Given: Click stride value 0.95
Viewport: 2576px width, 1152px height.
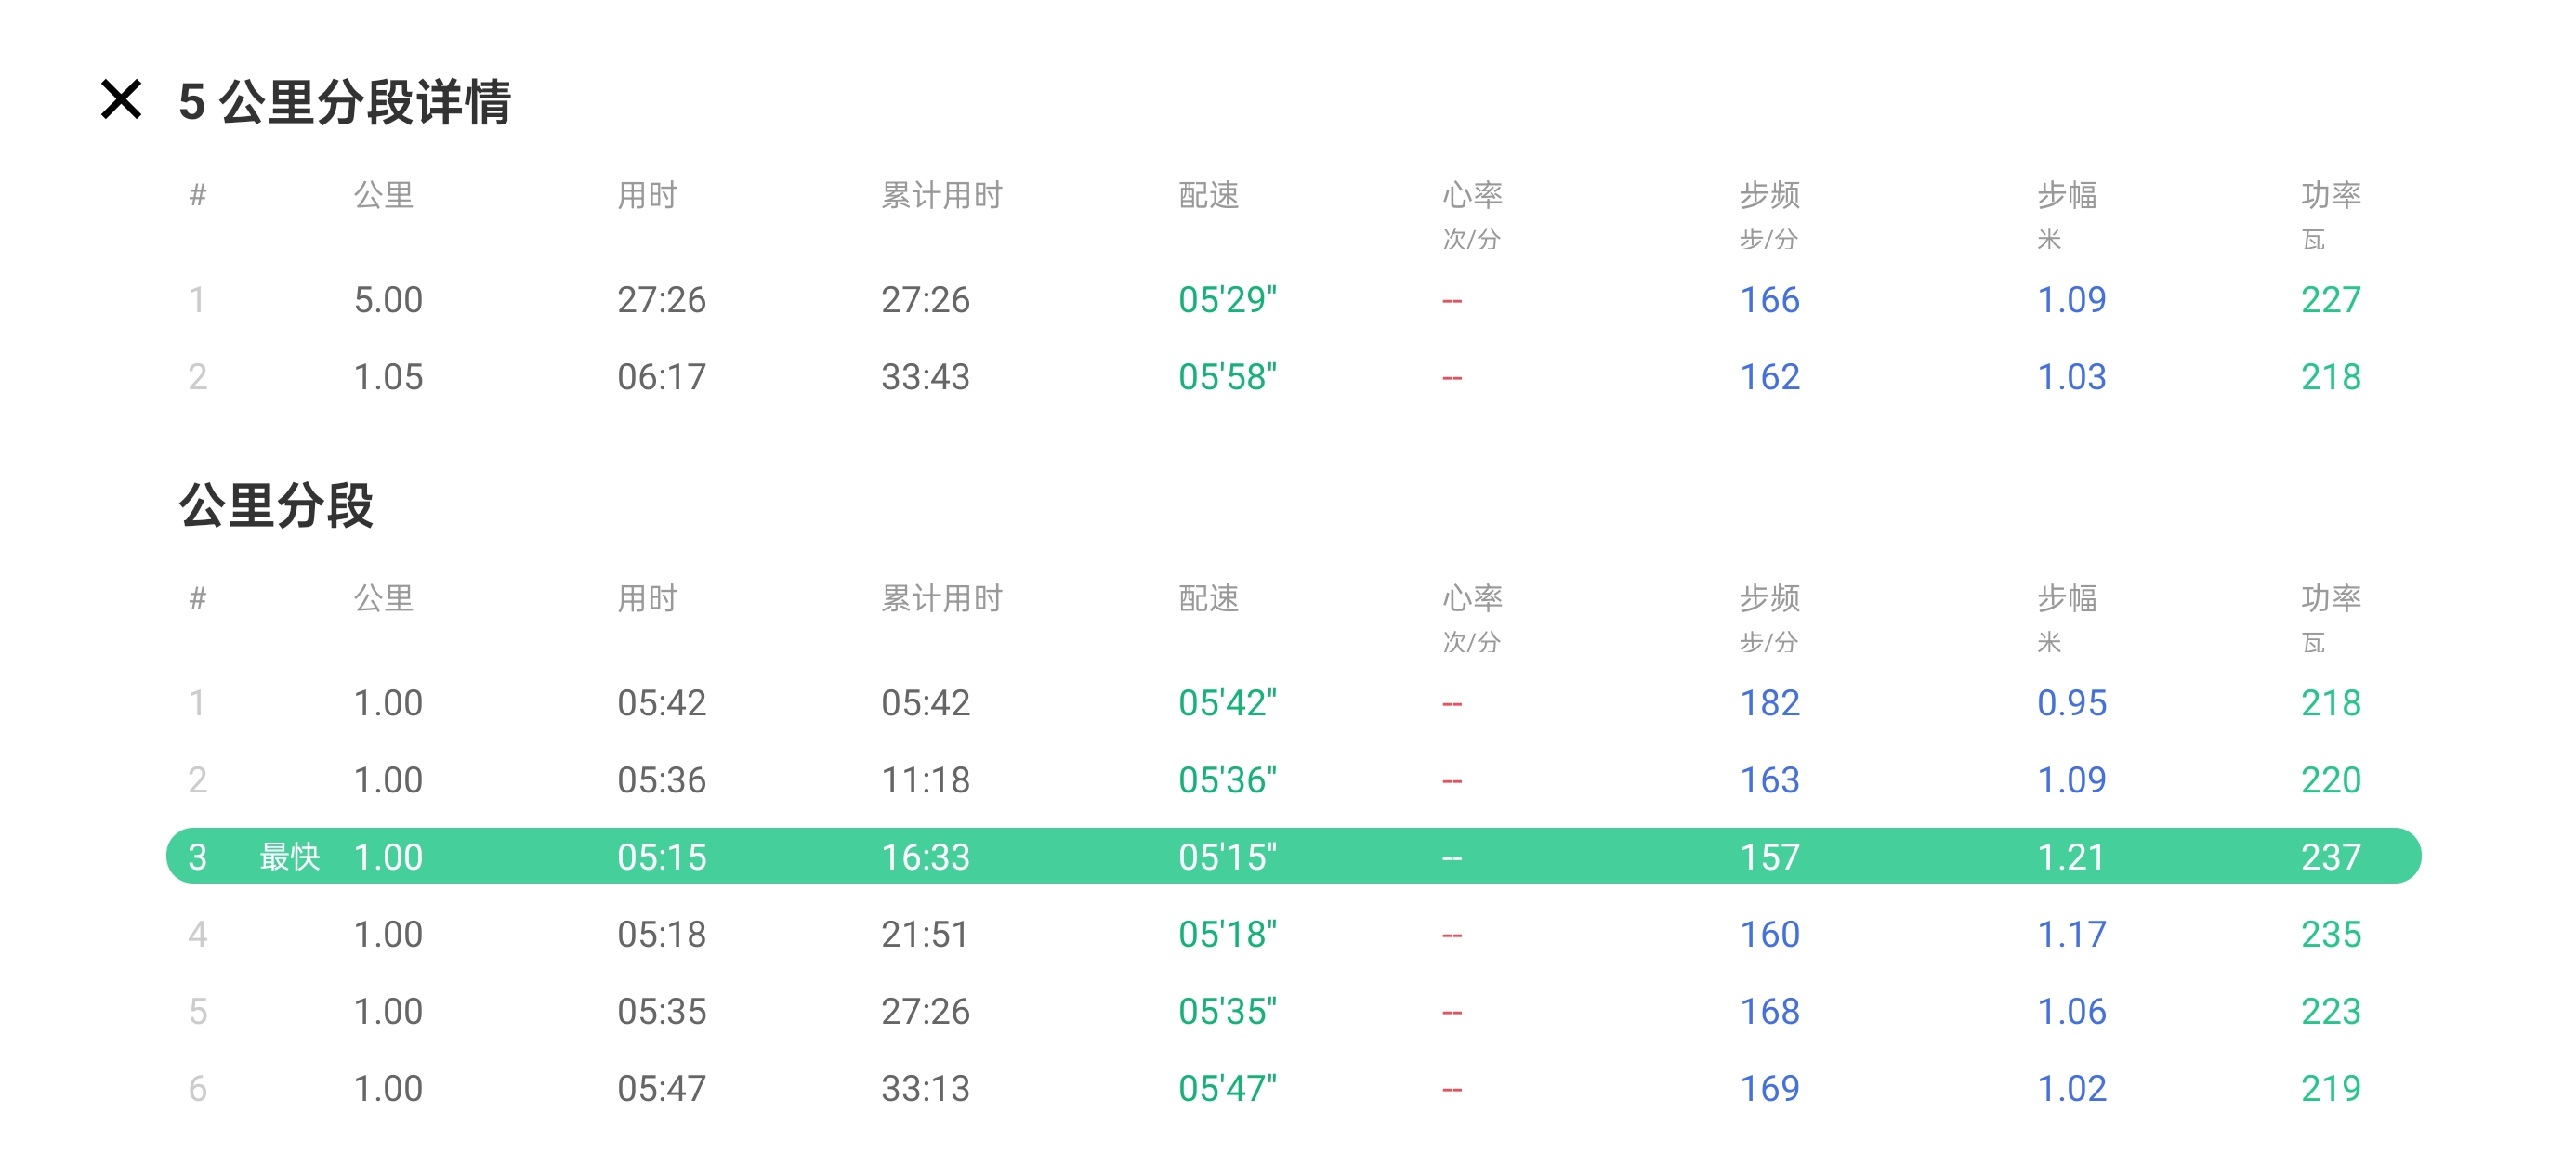Looking at the screenshot, I should coord(2071,703).
